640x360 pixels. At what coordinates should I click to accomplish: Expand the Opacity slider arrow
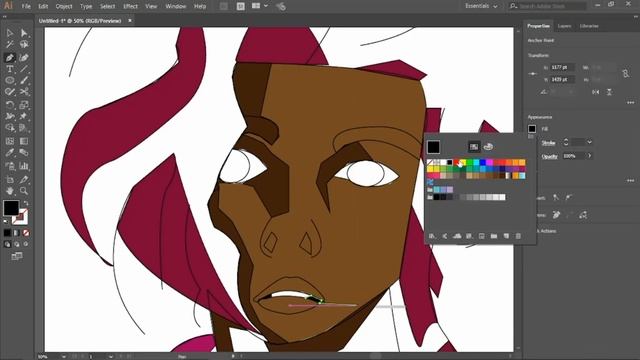coord(589,156)
